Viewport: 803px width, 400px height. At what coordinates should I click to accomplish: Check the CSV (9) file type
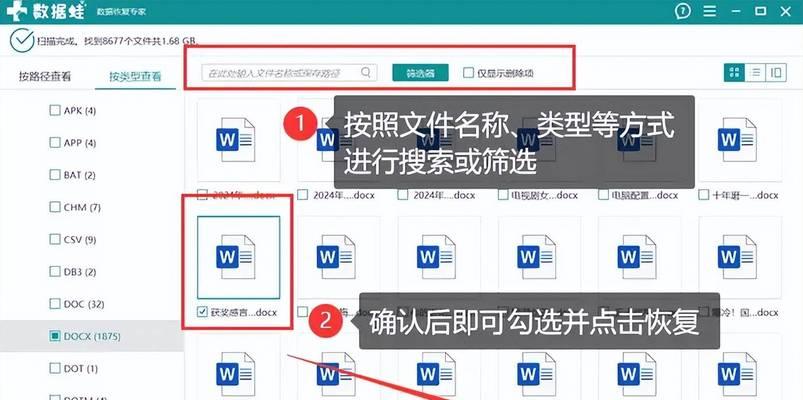[x=55, y=239]
